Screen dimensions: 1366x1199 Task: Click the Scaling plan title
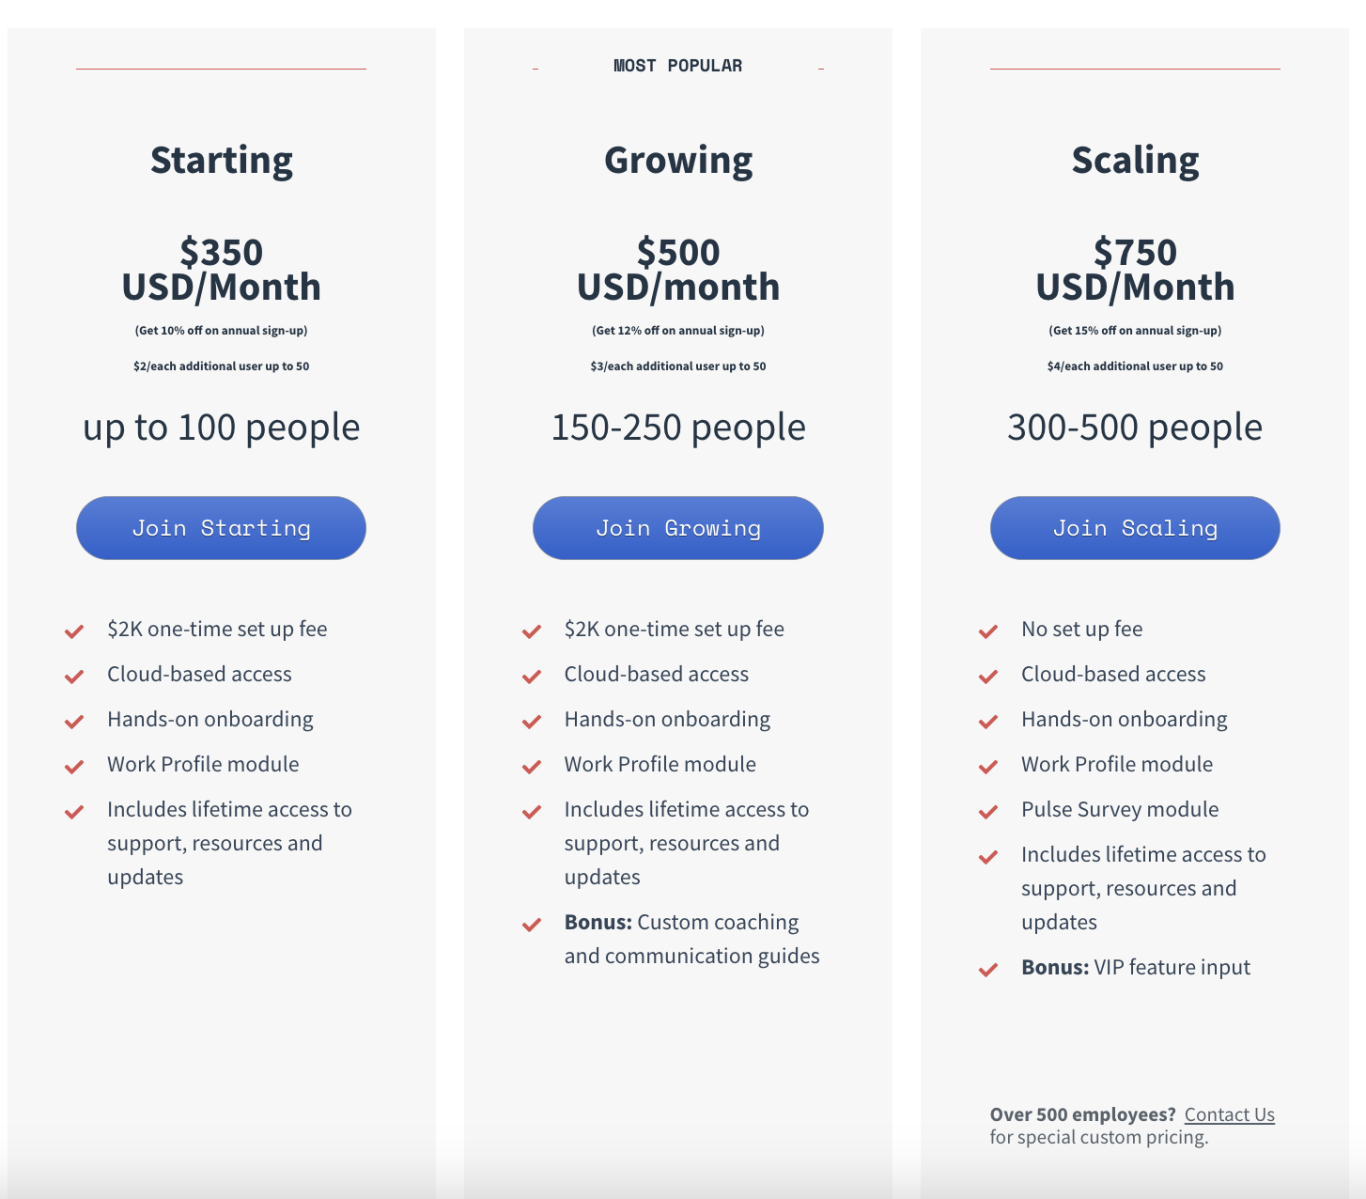pos(1135,160)
